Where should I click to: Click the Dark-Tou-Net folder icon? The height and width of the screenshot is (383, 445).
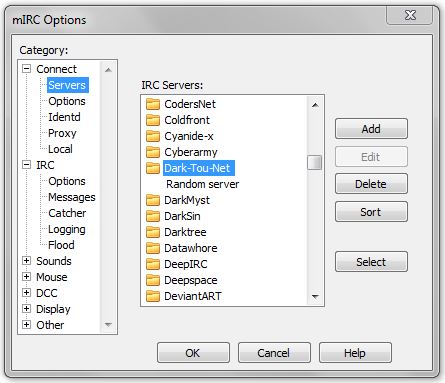pos(153,168)
